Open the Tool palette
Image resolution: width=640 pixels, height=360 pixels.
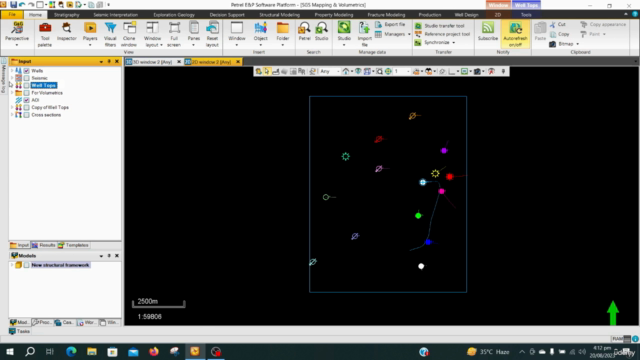45,34
